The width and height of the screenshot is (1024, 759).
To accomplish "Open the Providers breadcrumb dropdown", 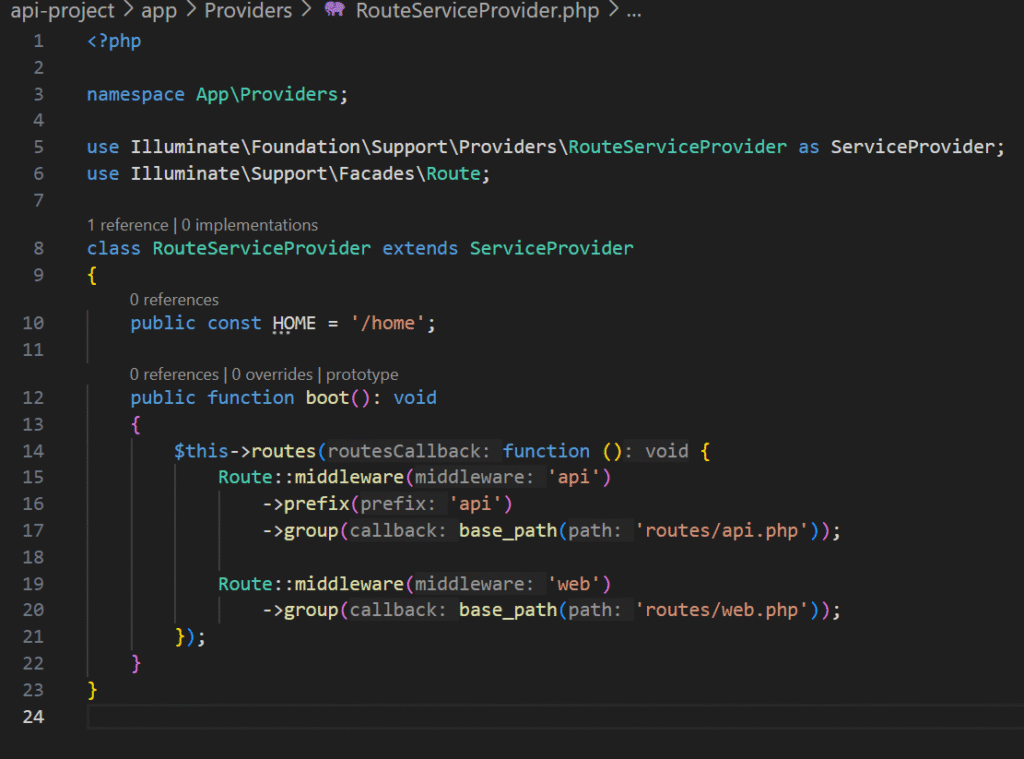I will (248, 12).
